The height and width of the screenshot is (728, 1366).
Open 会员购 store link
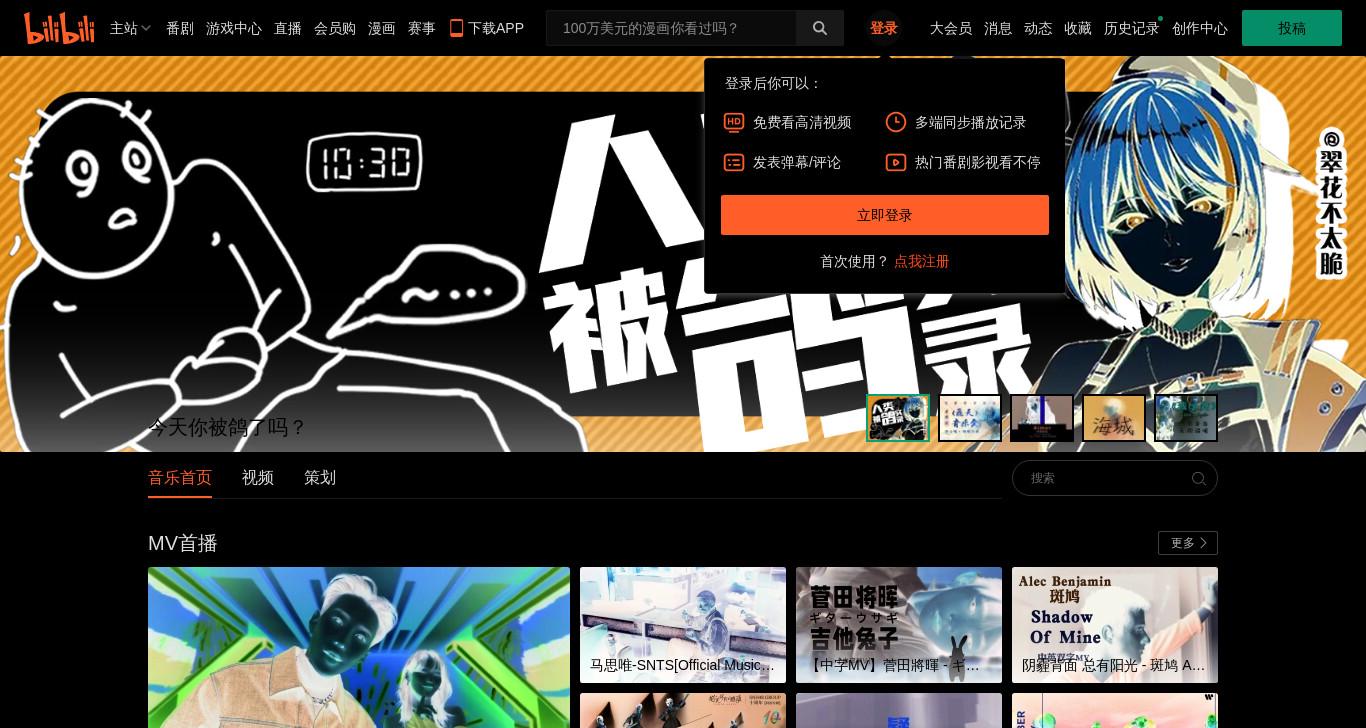click(335, 28)
